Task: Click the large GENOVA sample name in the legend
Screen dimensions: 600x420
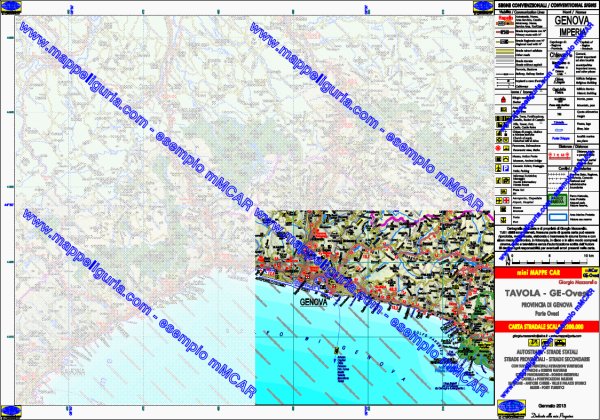Action: pyautogui.click(x=572, y=20)
